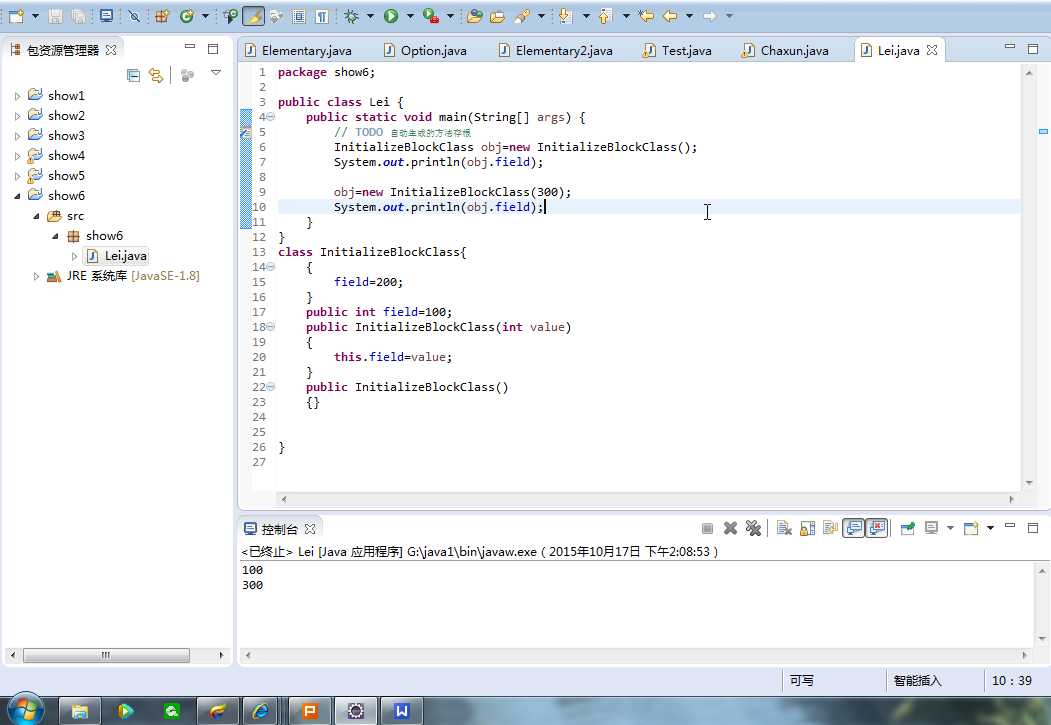This screenshot has height=725, width=1051.
Task: Collapse the src folder node
Action: pos(36,216)
